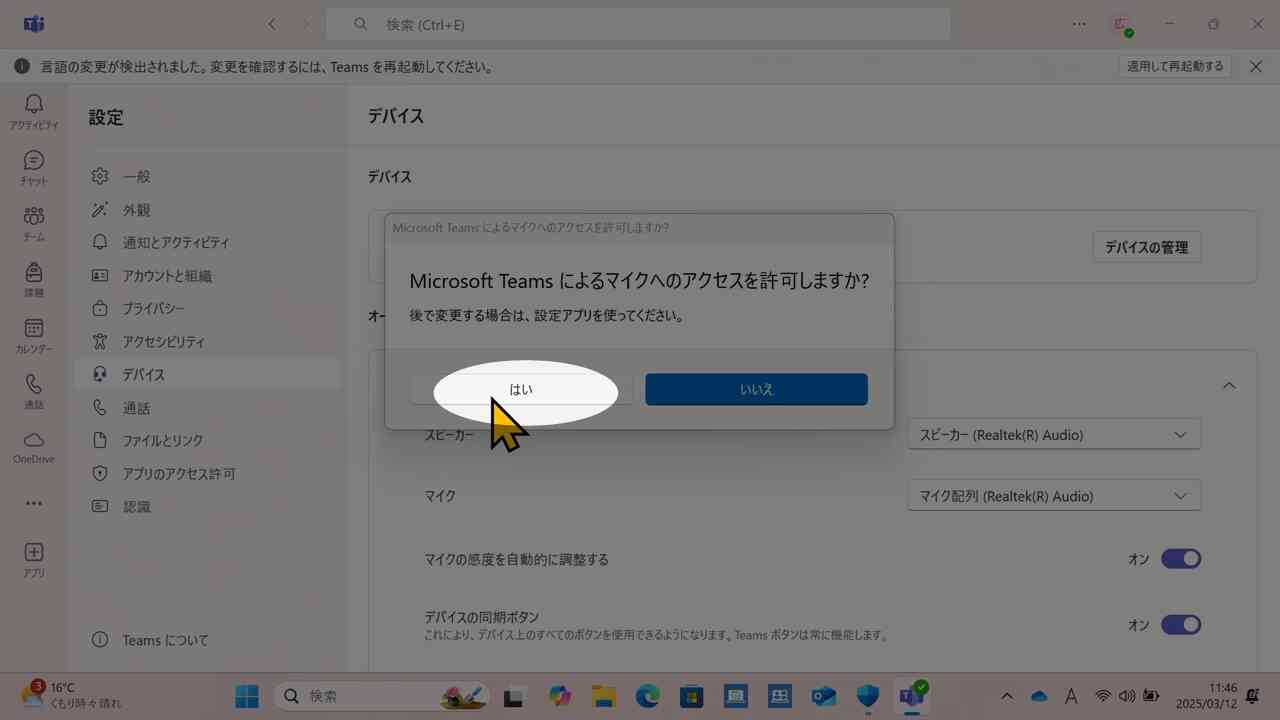Viewport: 1280px width, 720px height.
Task: Open the スピーカー device dropdown
Action: pos(1053,434)
